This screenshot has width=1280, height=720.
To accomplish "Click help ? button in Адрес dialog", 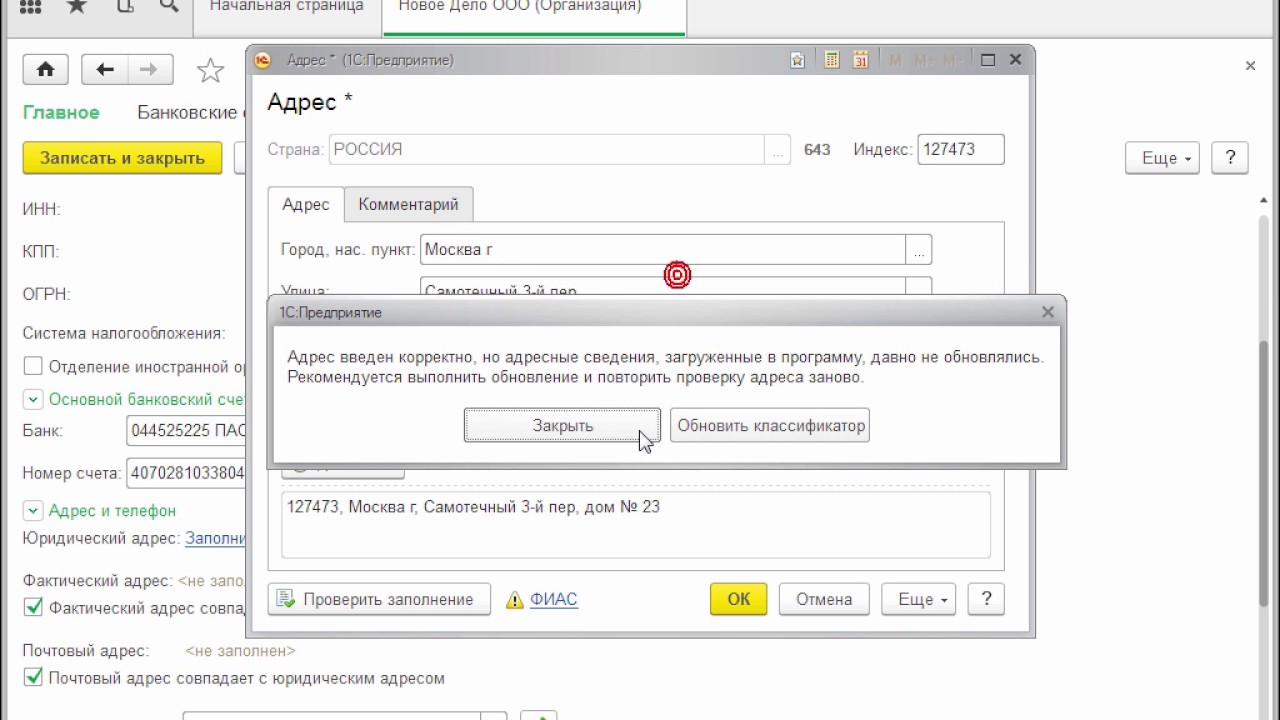I will point(987,599).
